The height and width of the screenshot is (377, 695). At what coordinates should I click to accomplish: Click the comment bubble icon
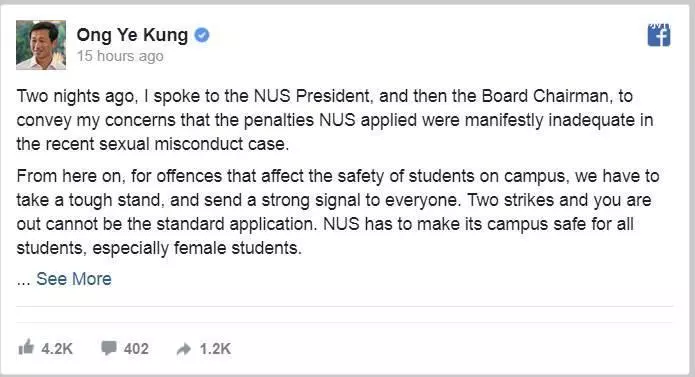(x=109, y=348)
